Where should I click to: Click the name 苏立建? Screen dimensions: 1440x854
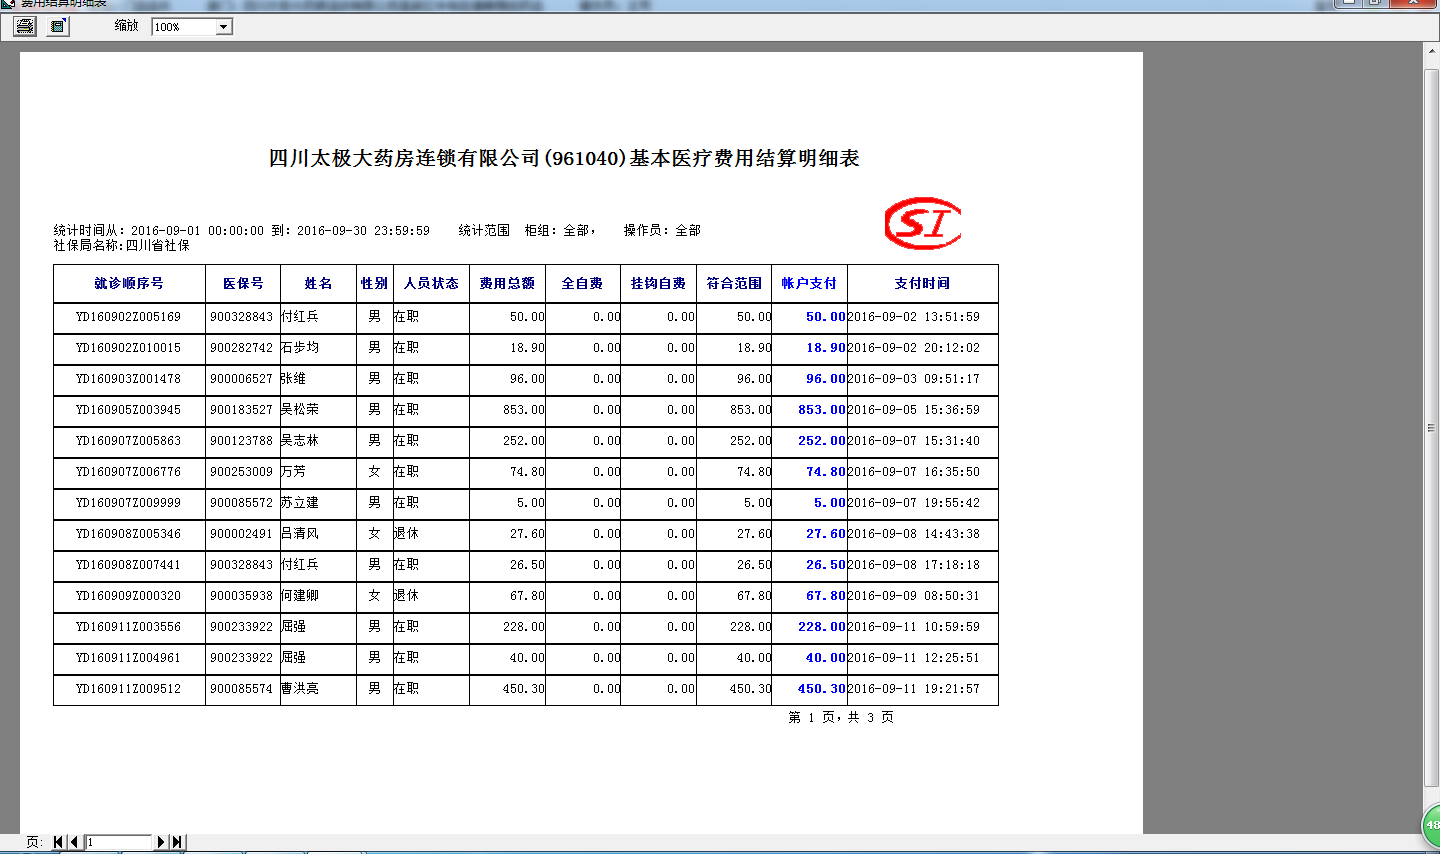click(x=300, y=503)
